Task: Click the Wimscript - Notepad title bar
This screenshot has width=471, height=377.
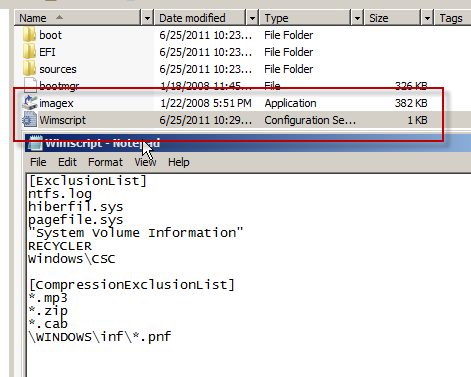Action: [x=248, y=143]
